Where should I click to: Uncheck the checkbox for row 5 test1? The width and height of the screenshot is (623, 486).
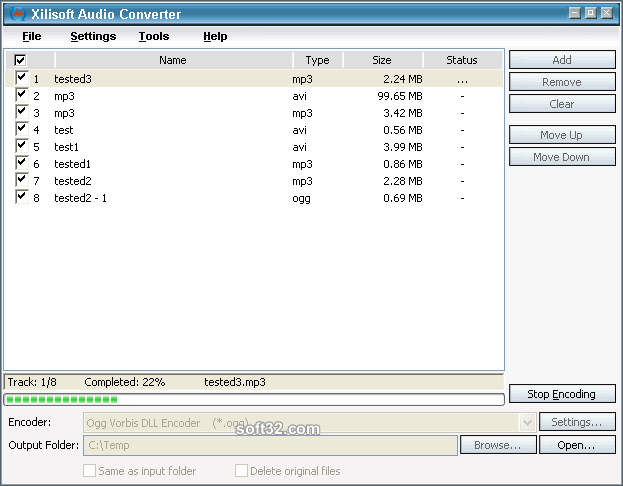pos(22,146)
